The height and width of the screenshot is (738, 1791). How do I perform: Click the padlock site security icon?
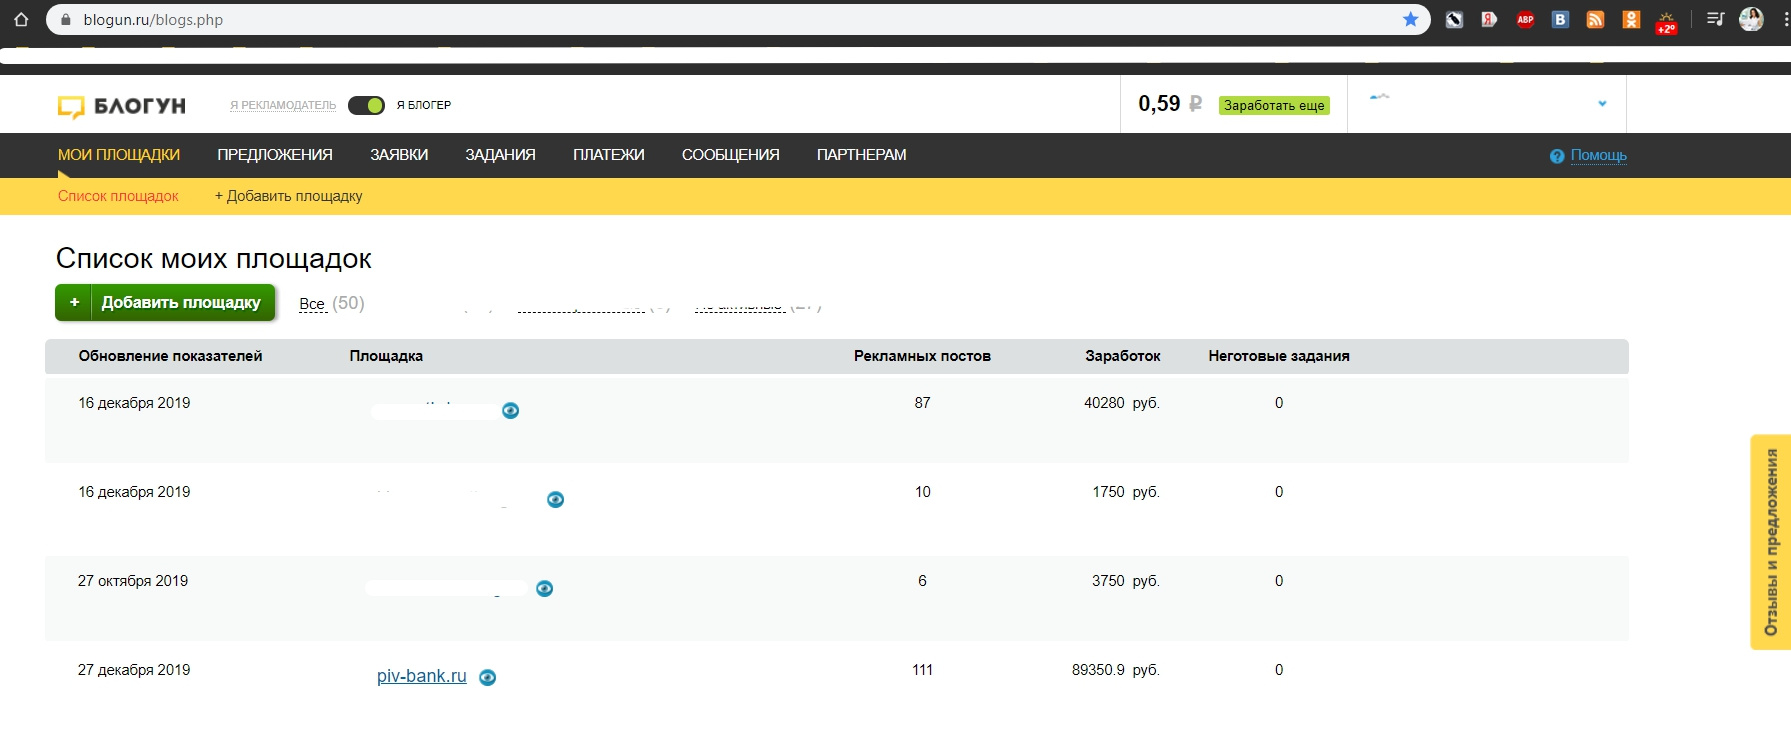point(66,20)
